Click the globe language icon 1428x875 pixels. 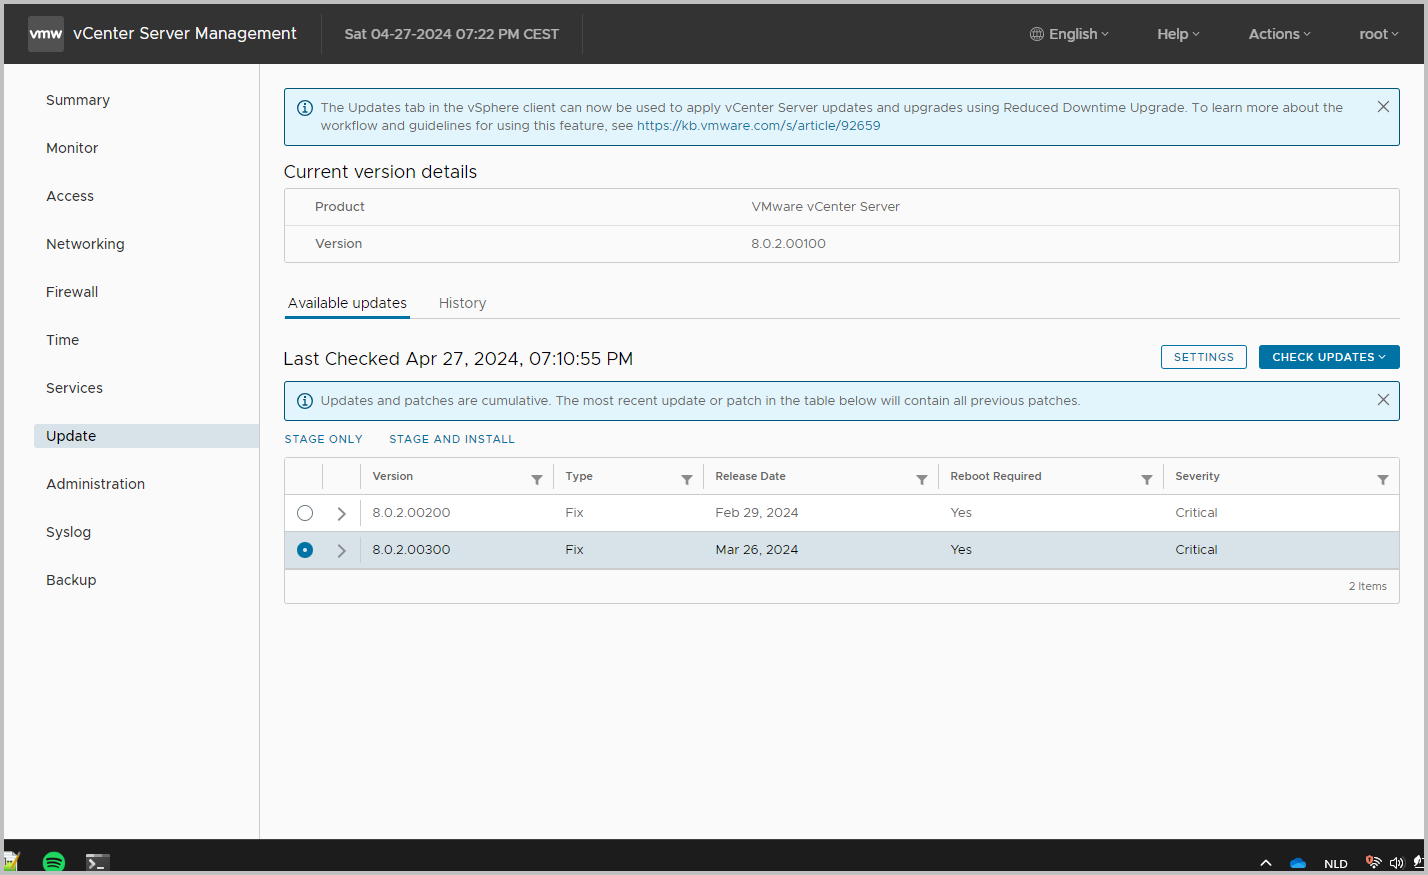(1037, 34)
